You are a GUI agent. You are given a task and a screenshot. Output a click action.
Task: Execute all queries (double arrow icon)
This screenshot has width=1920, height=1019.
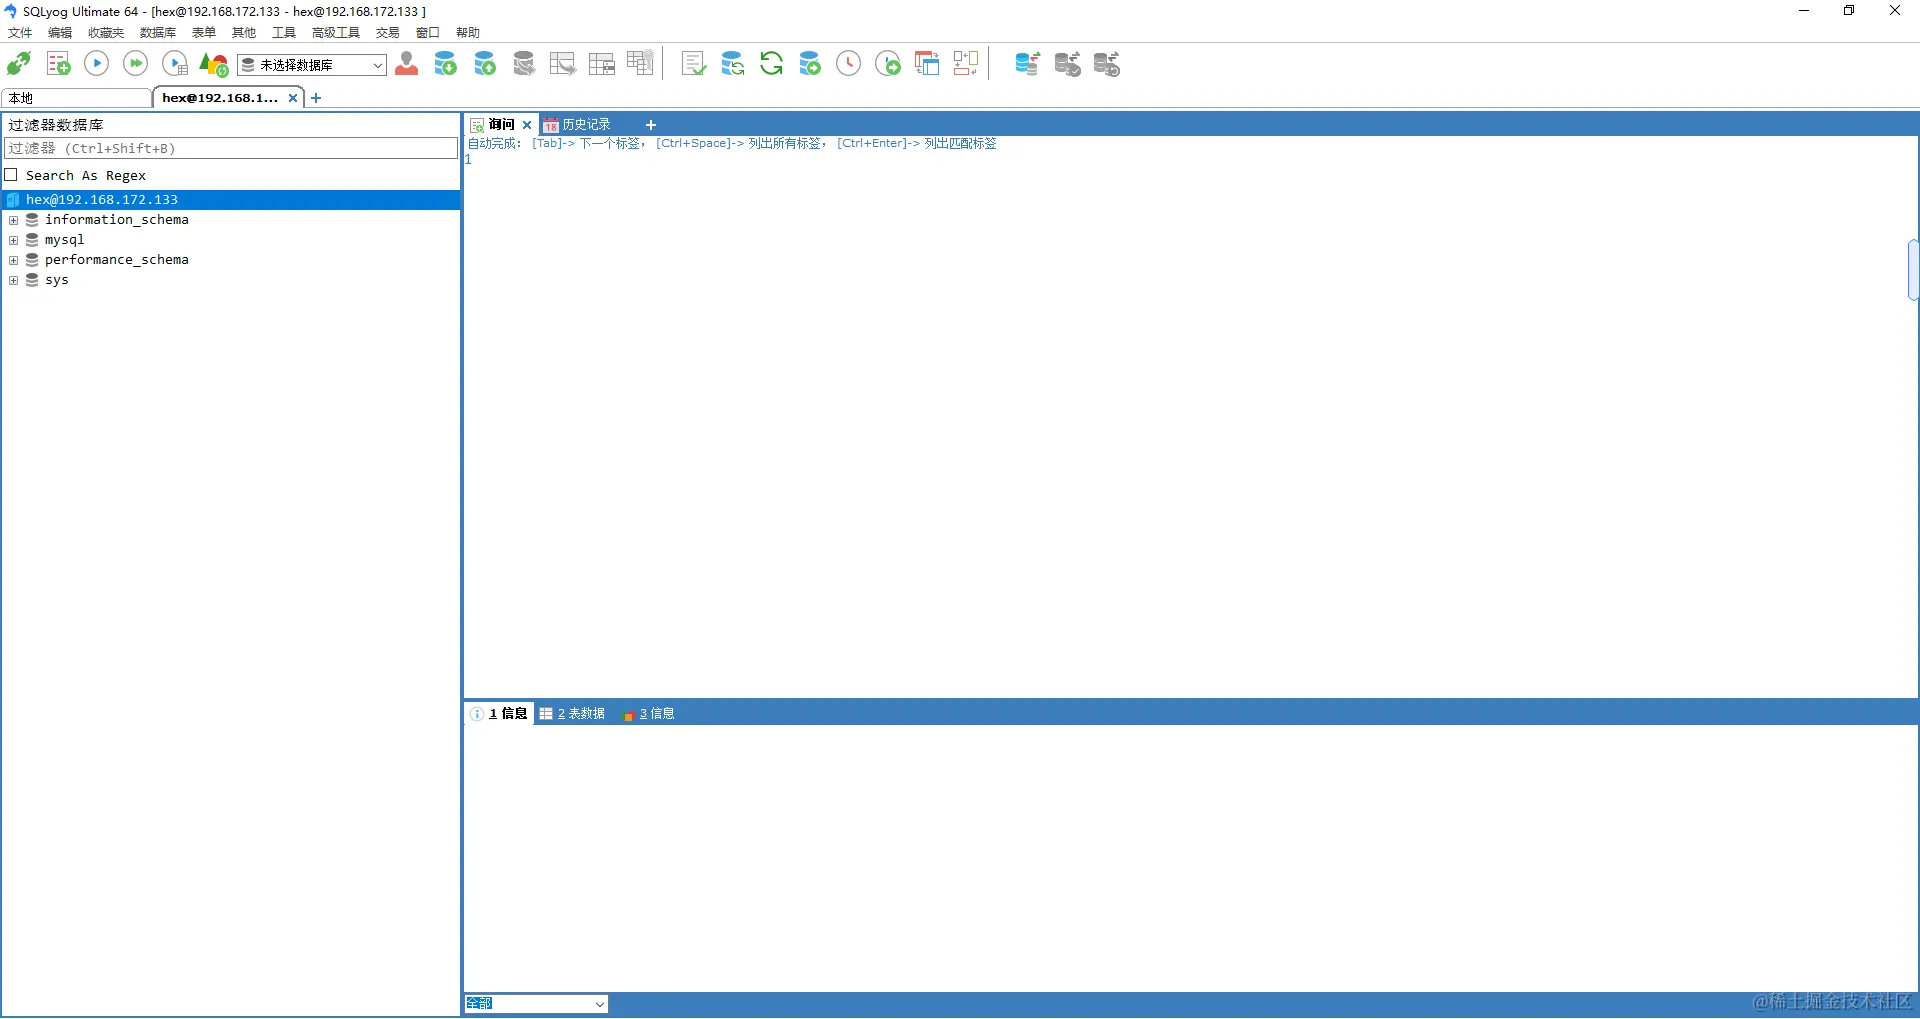click(135, 64)
